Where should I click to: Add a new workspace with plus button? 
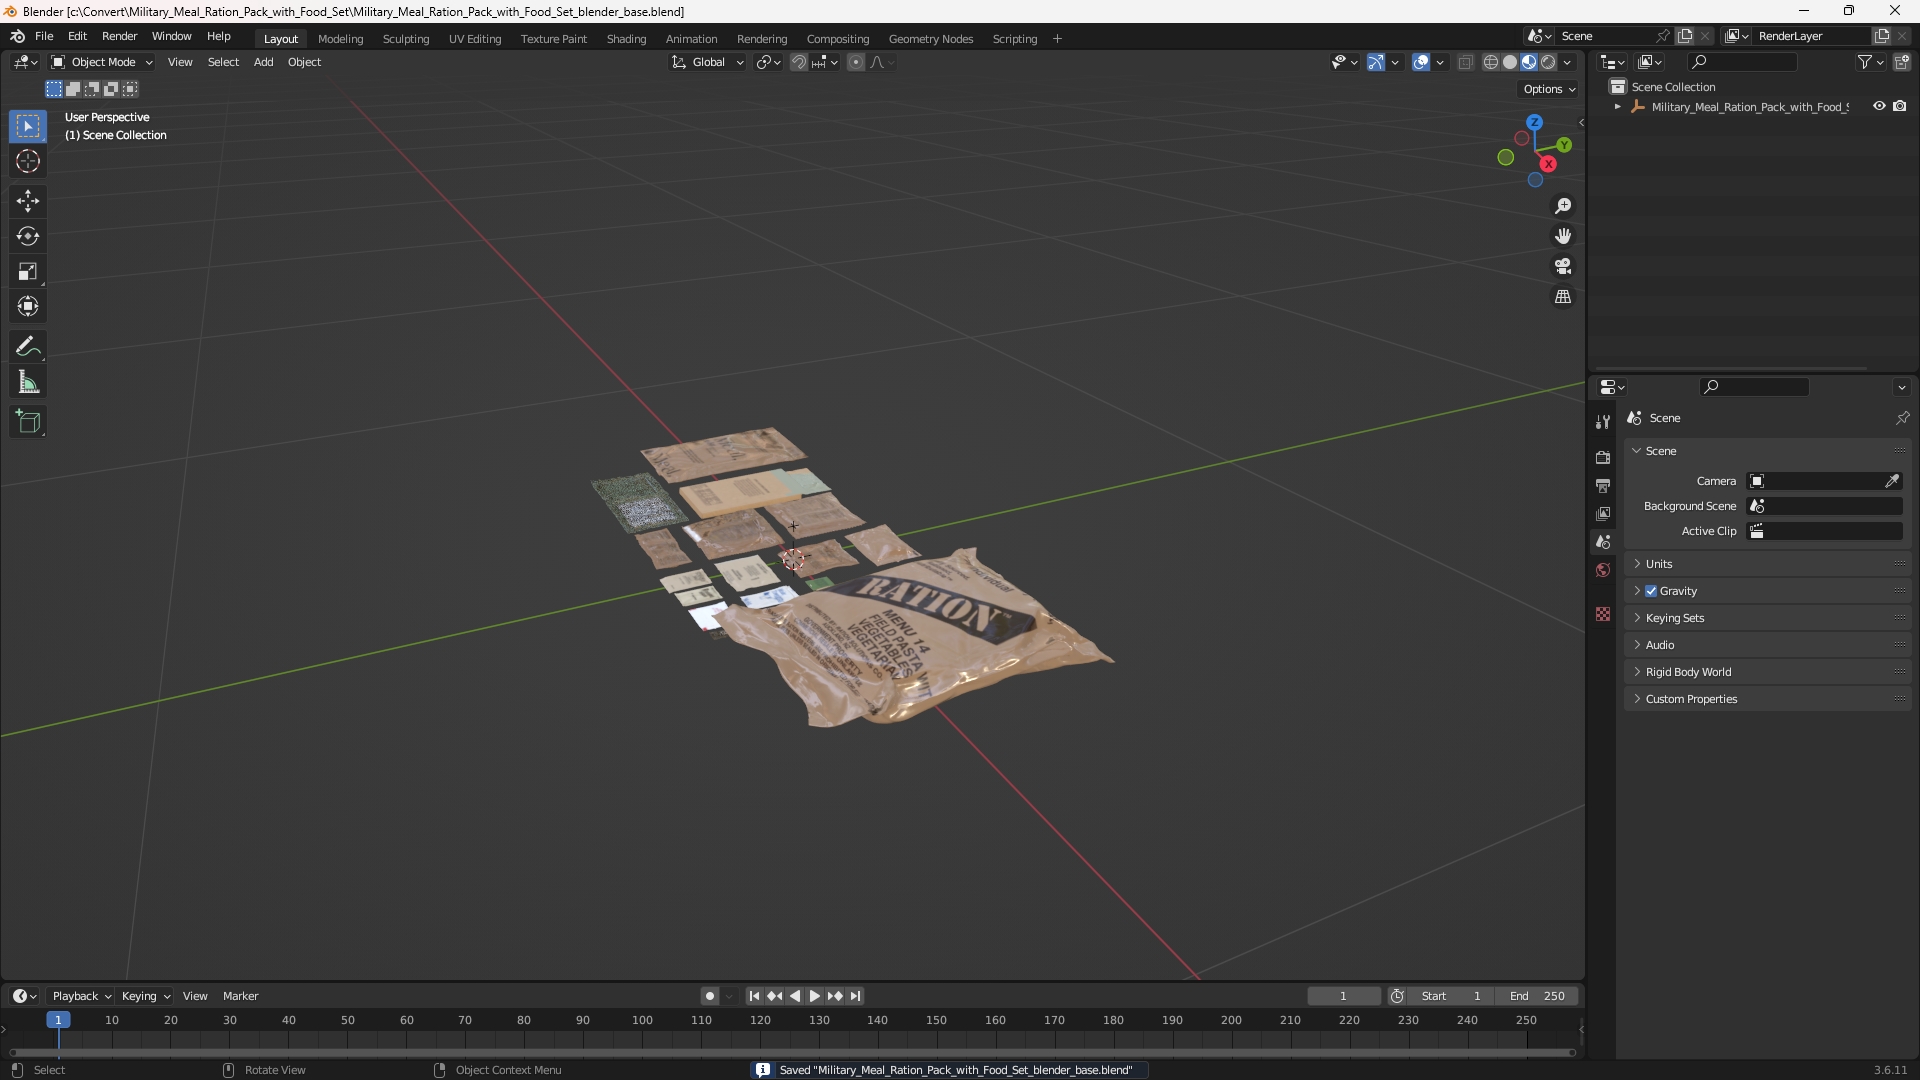(x=1057, y=39)
